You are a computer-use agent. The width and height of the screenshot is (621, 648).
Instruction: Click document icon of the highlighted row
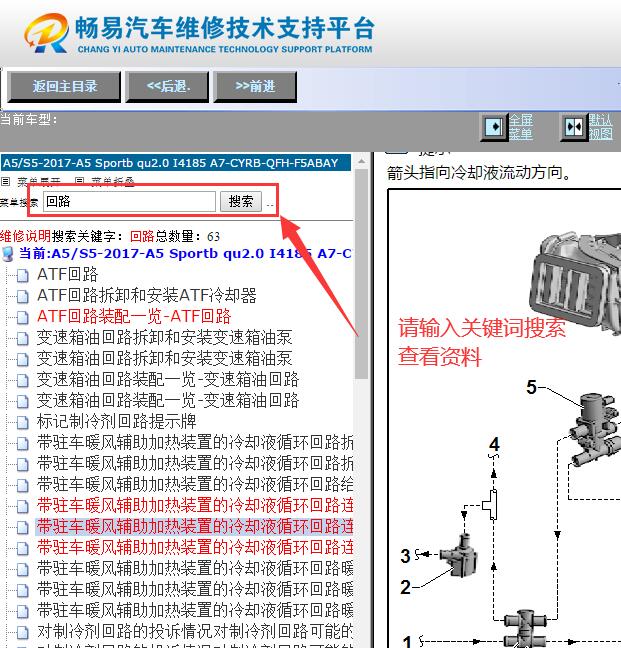pyautogui.click(x=22, y=528)
